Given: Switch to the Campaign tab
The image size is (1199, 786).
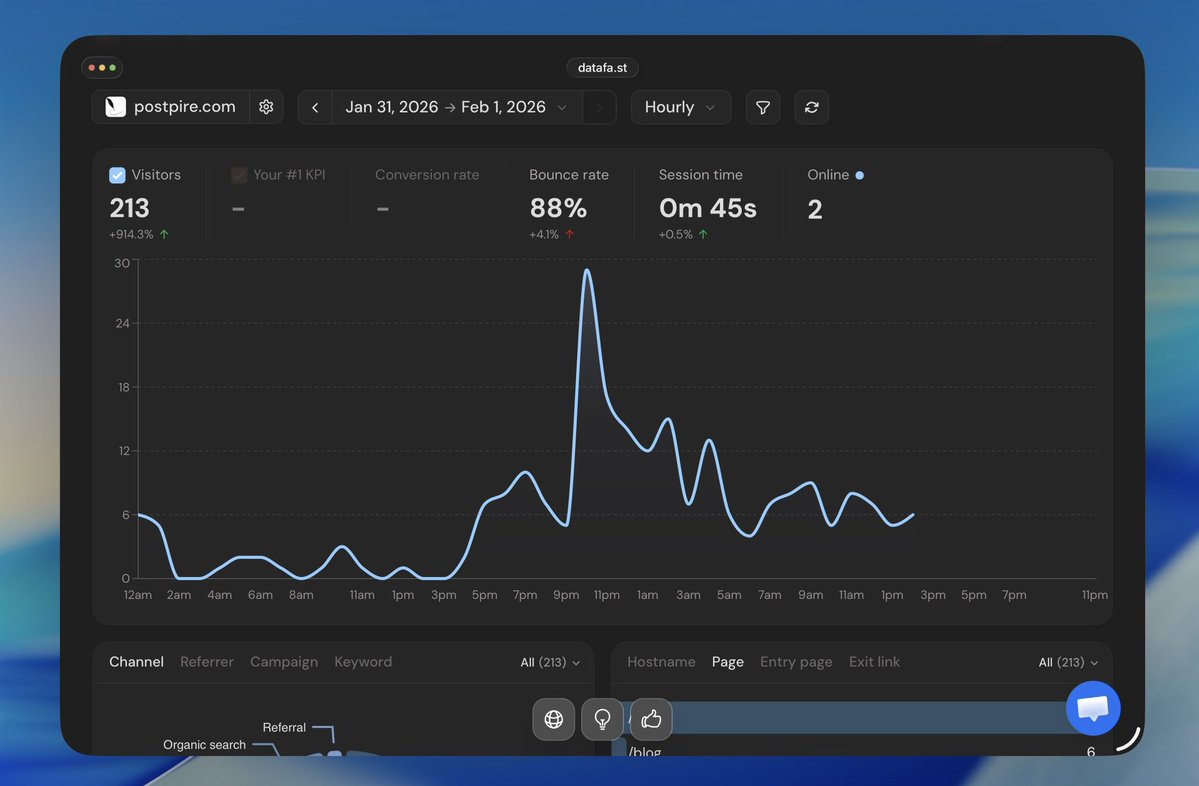Looking at the screenshot, I should [284, 661].
